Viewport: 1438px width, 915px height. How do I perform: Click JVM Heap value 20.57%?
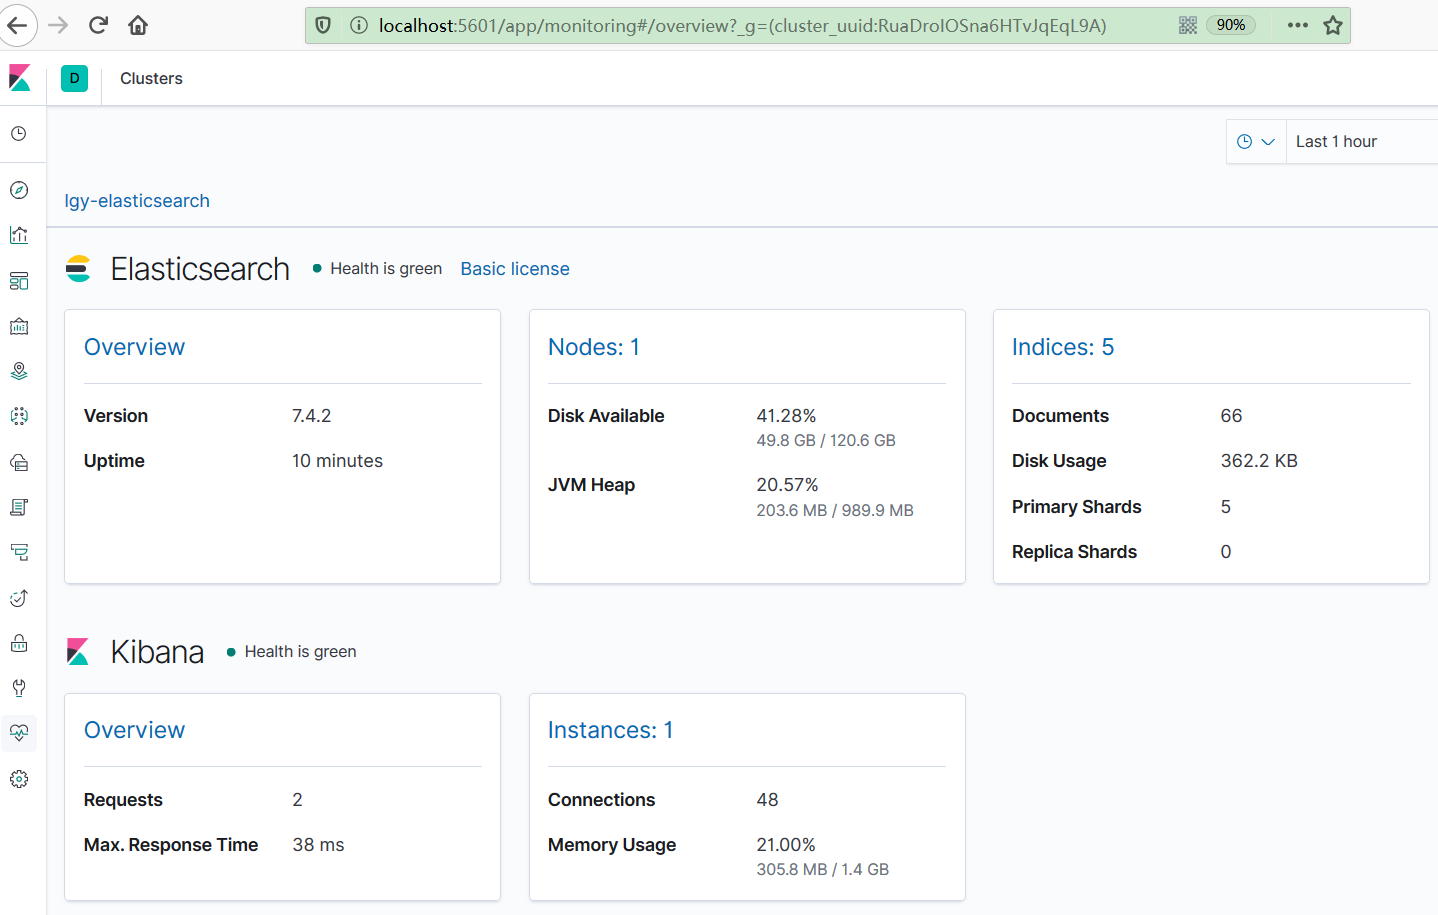click(x=787, y=485)
